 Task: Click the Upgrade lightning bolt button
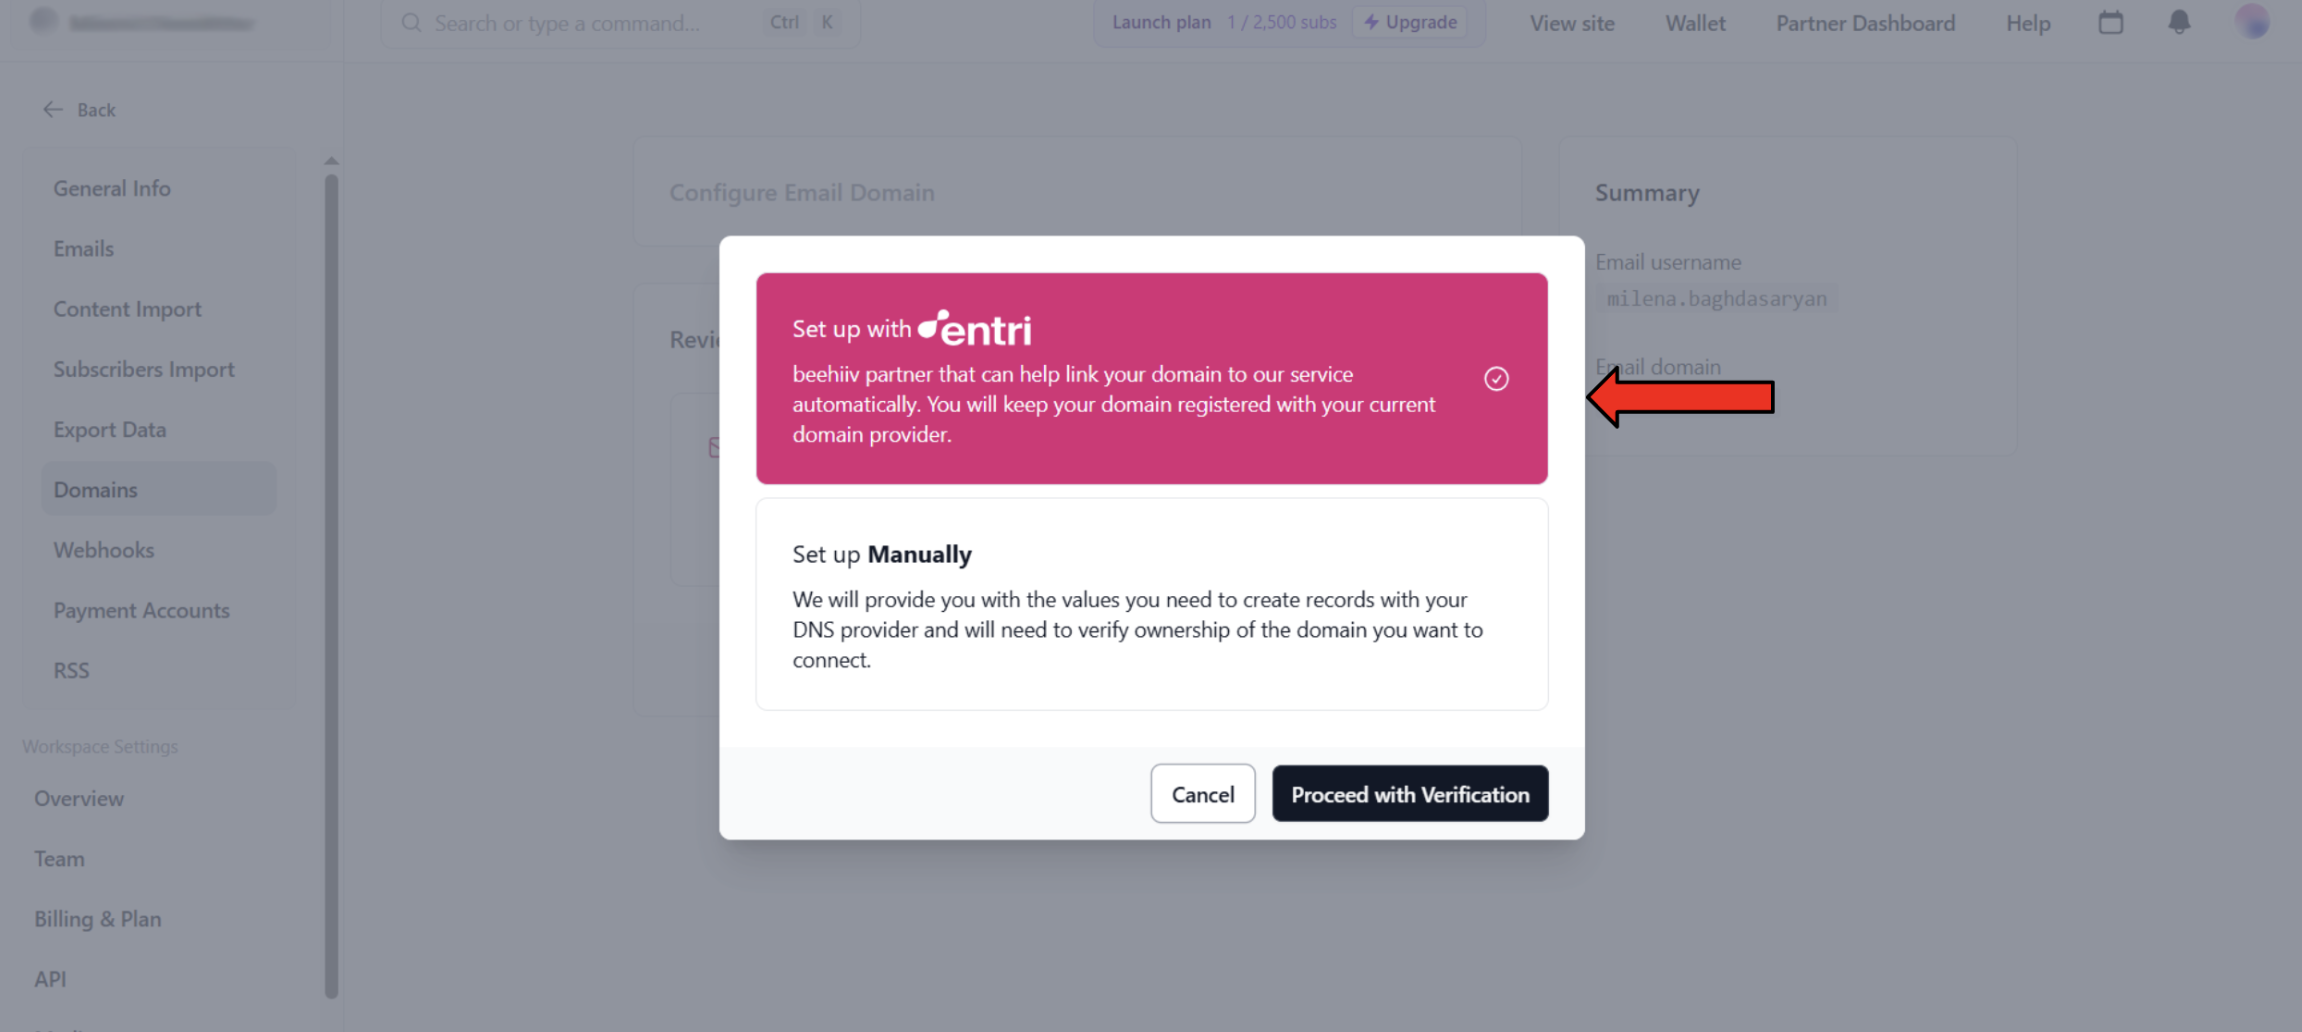coord(1410,22)
